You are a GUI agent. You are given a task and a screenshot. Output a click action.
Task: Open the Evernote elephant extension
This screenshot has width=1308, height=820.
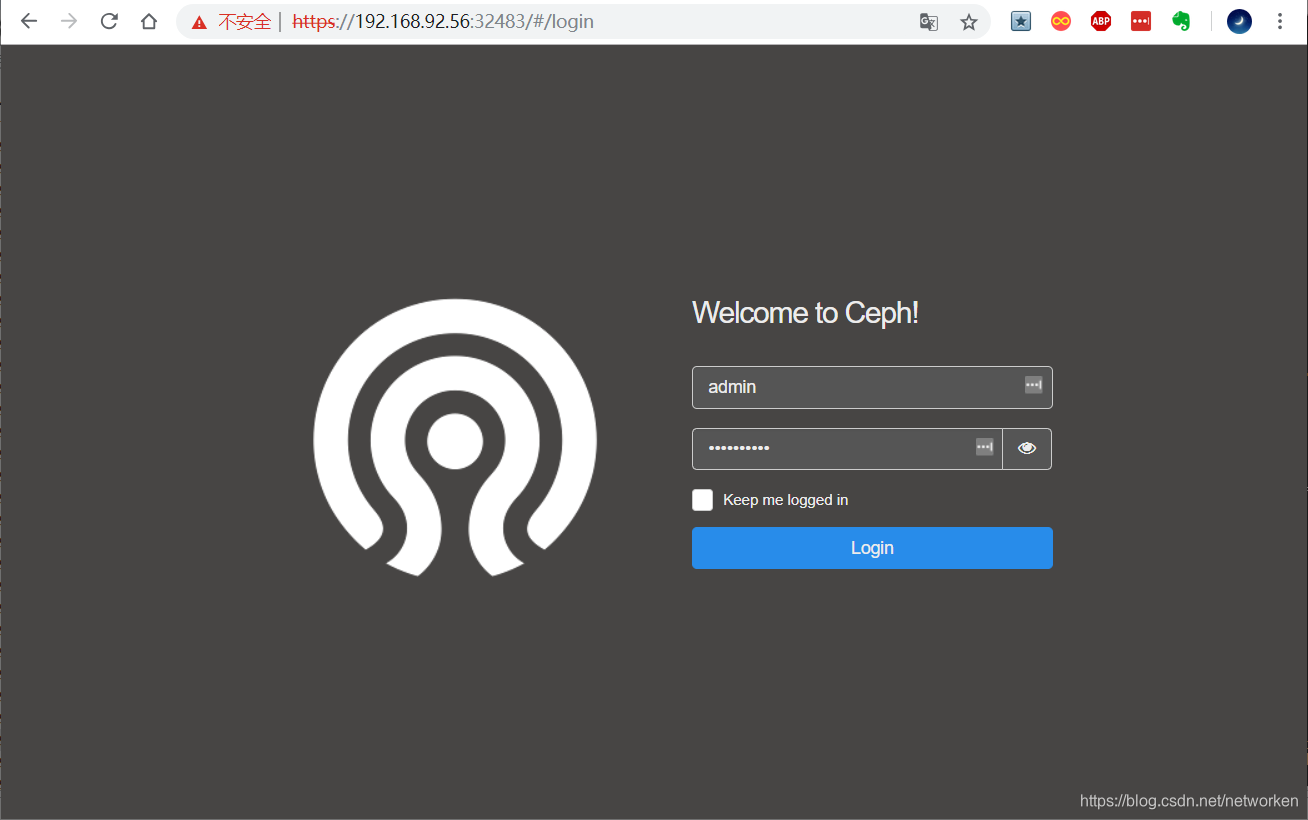1181,21
